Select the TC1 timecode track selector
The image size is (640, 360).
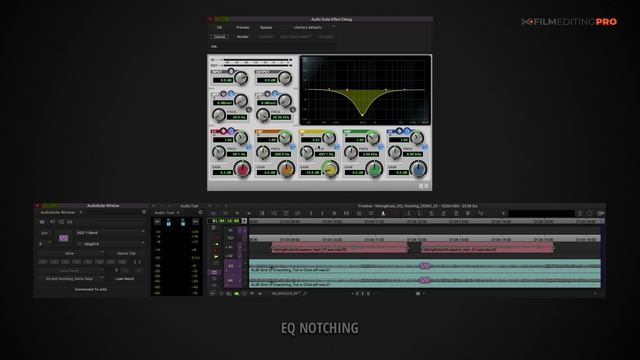231,238
